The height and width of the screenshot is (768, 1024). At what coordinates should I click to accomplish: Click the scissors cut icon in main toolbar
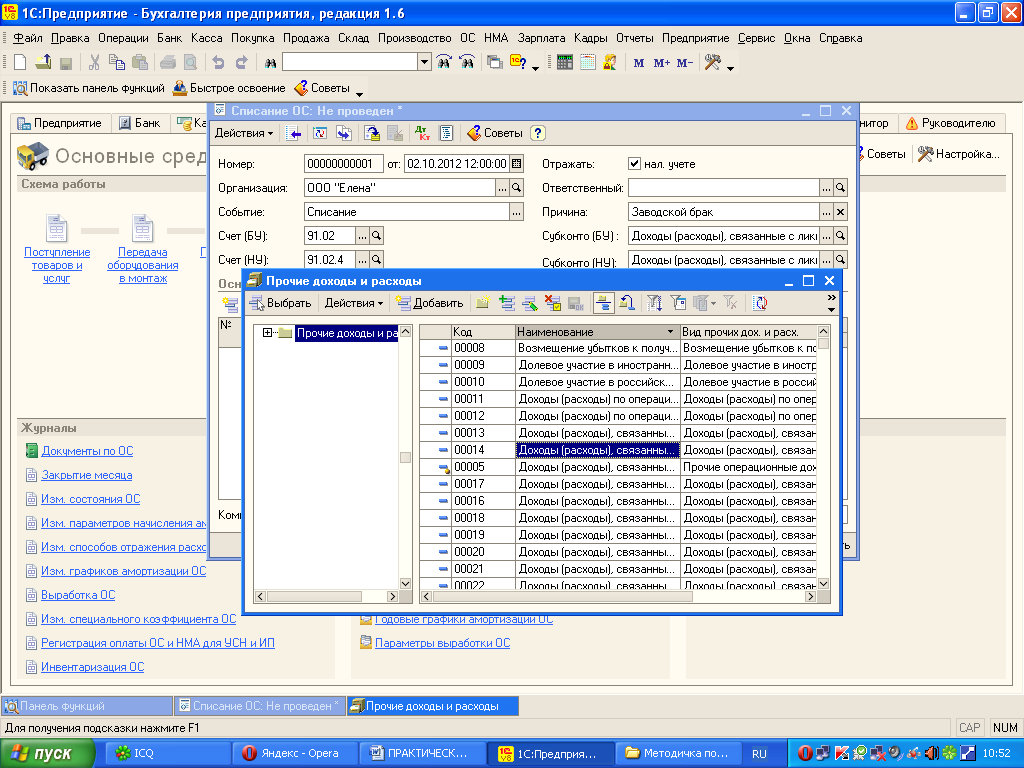point(94,63)
